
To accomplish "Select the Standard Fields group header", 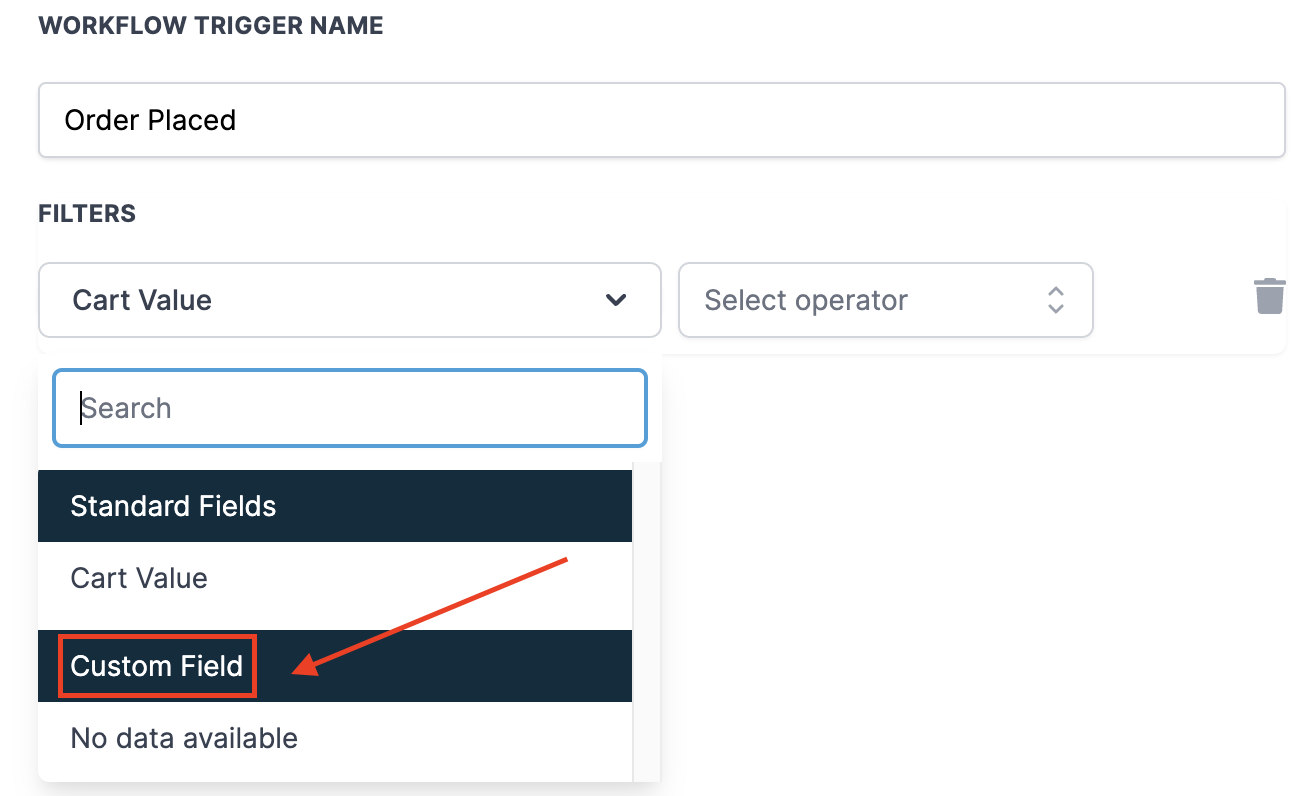I will (335, 506).
